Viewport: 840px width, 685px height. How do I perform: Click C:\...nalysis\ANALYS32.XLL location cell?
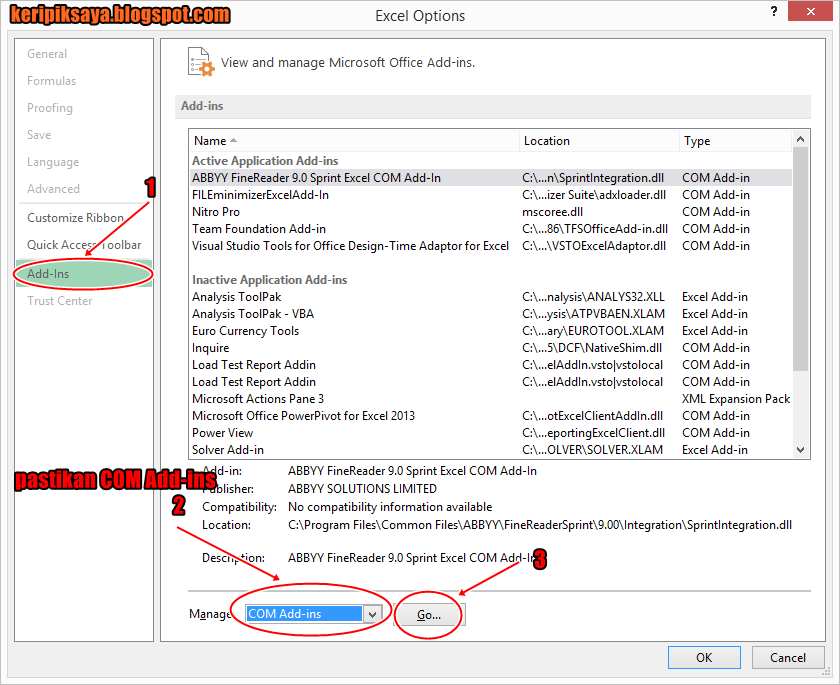[x=593, y=297]
